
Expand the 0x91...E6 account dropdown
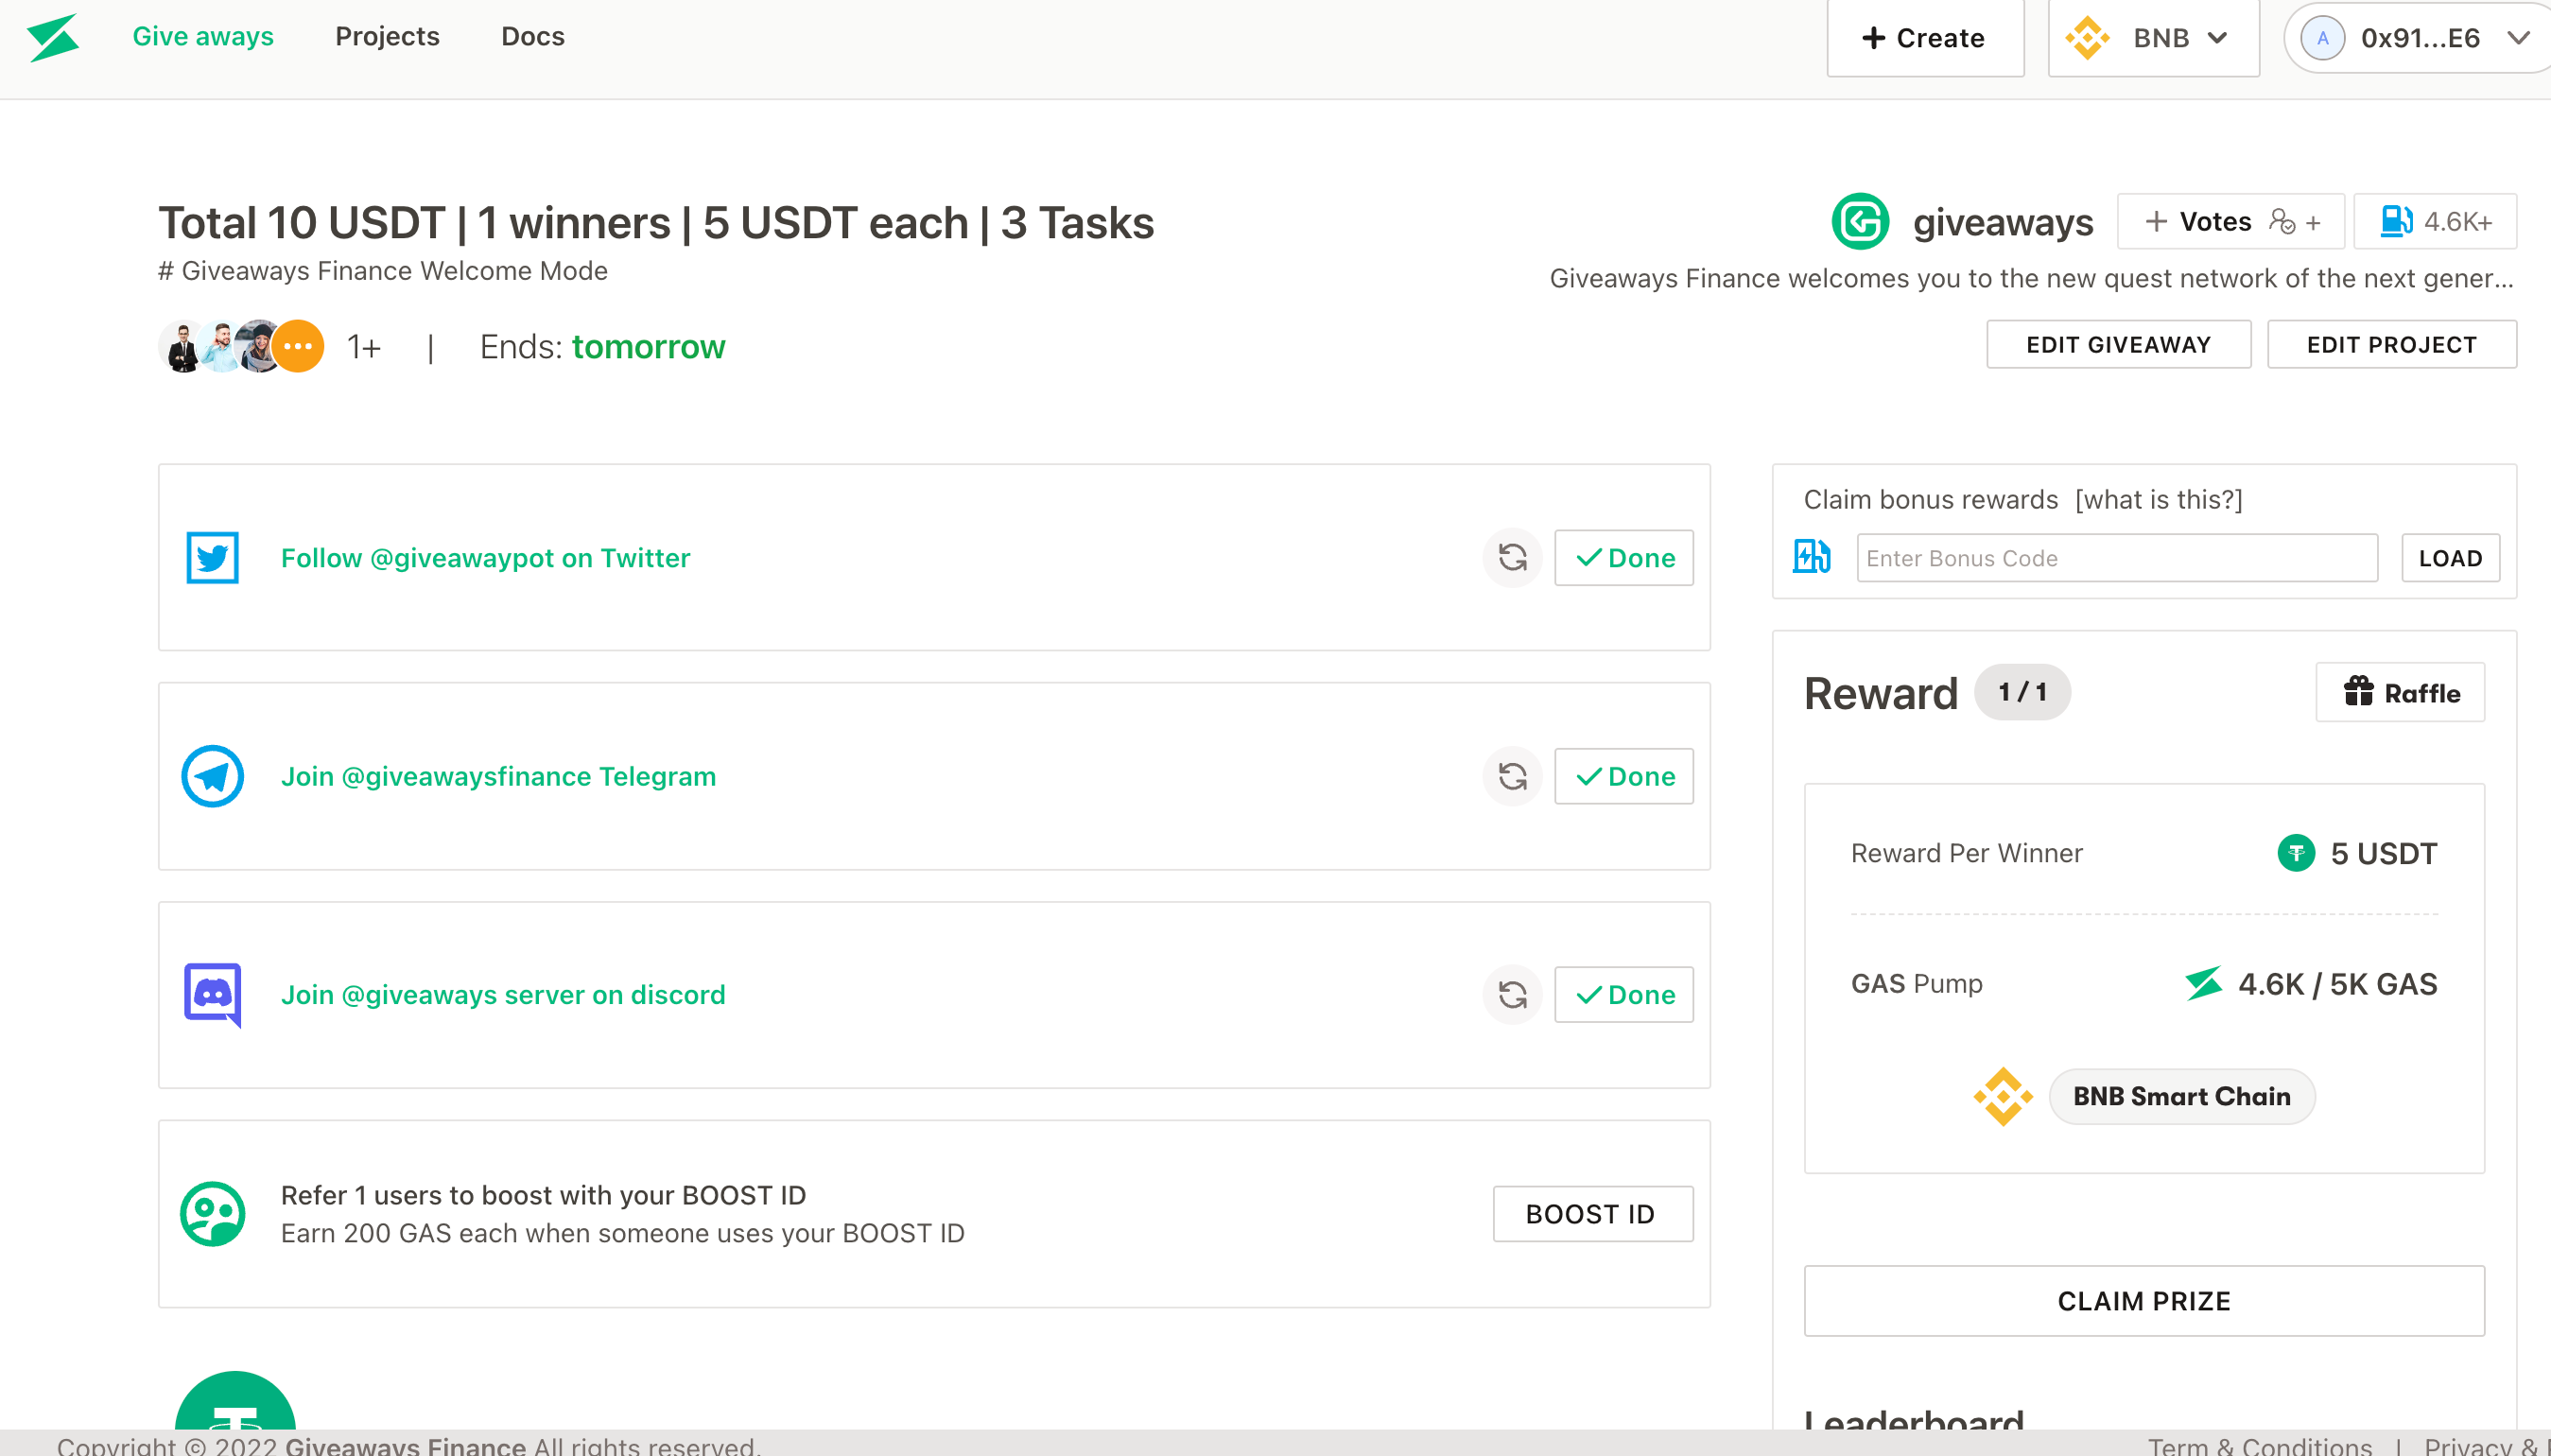(2518, 38)
